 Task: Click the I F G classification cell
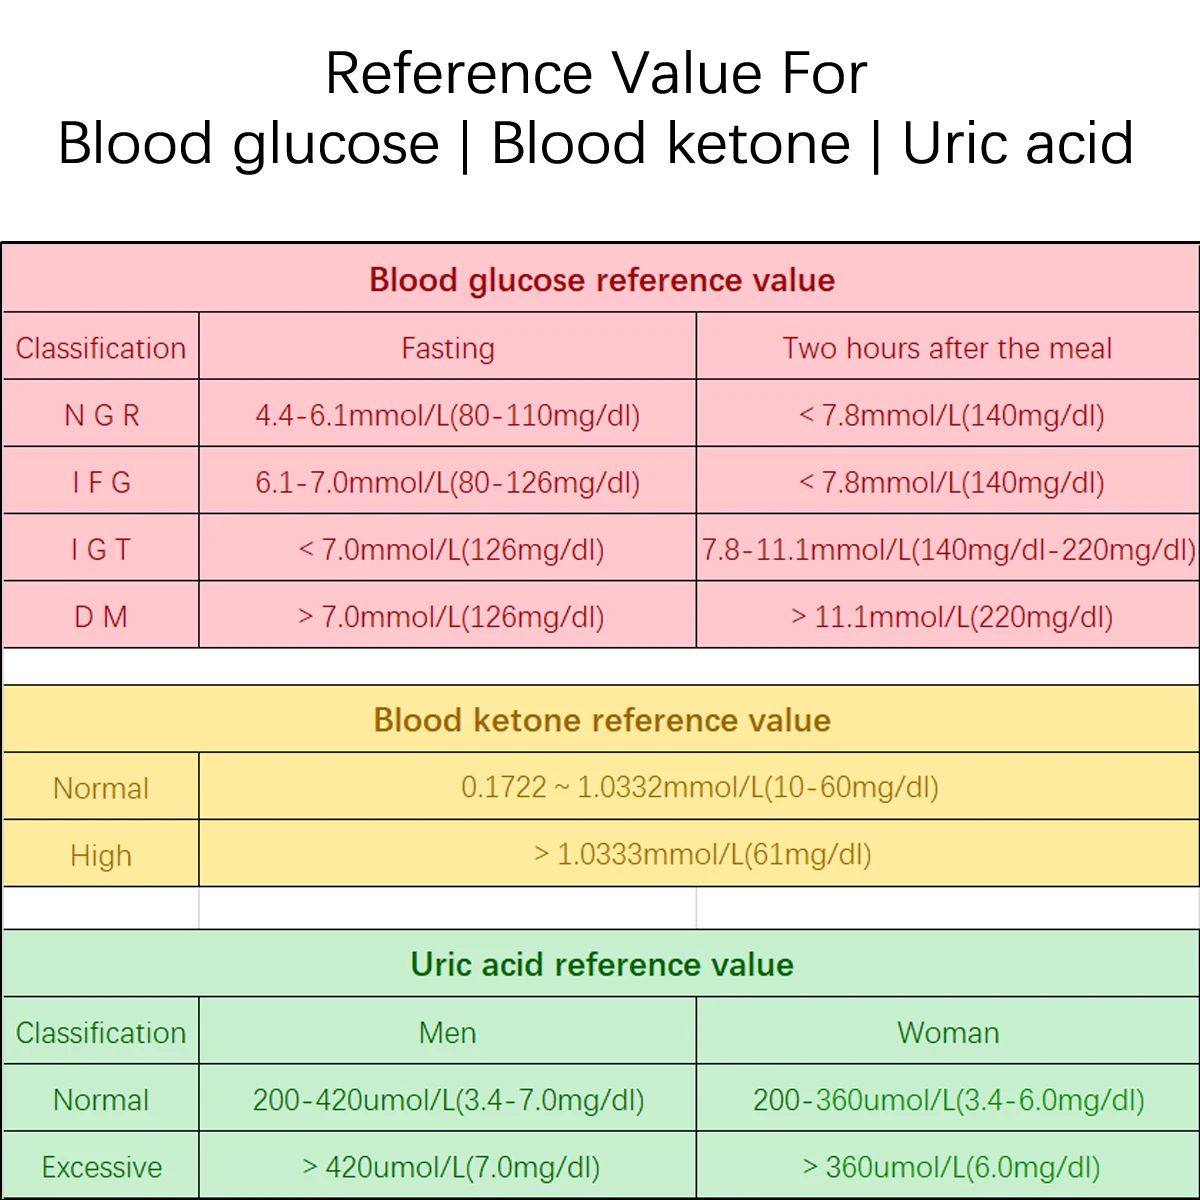click(x=101, y=483)
